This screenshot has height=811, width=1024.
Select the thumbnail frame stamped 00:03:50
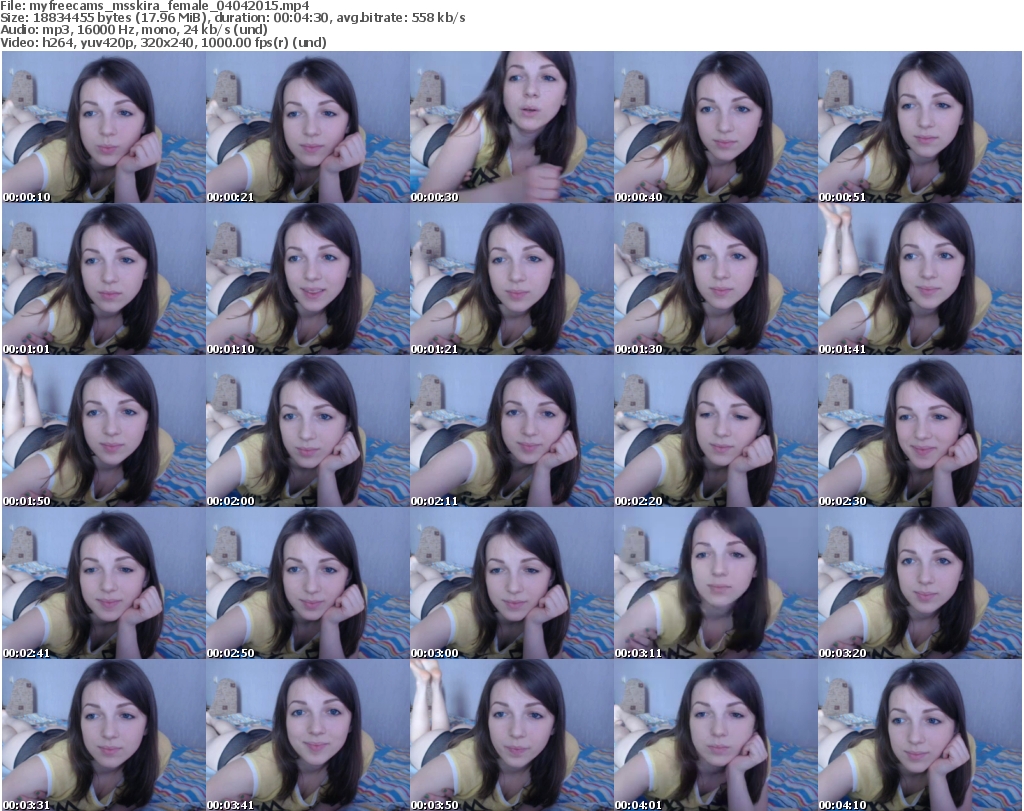click(x=511, y=735)
